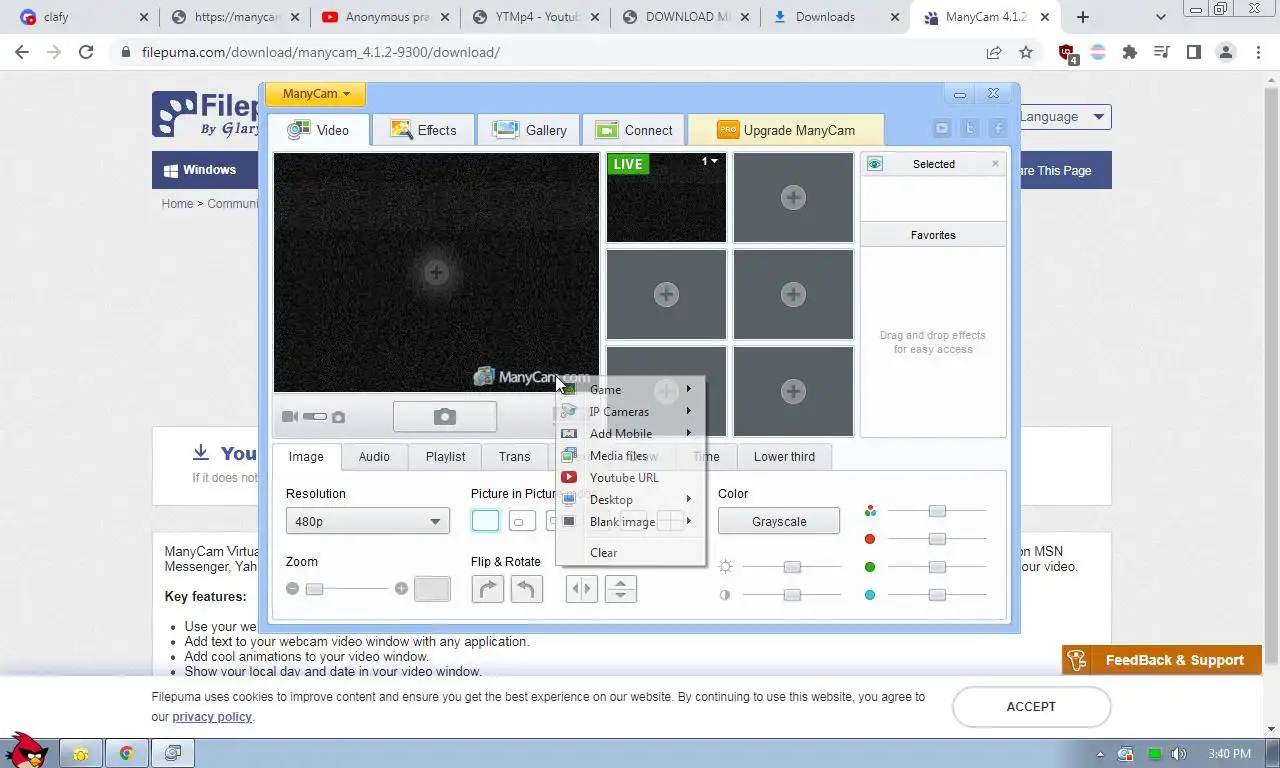
Task: Switch to the Image settings tab
Action: (x=306, y=457)
